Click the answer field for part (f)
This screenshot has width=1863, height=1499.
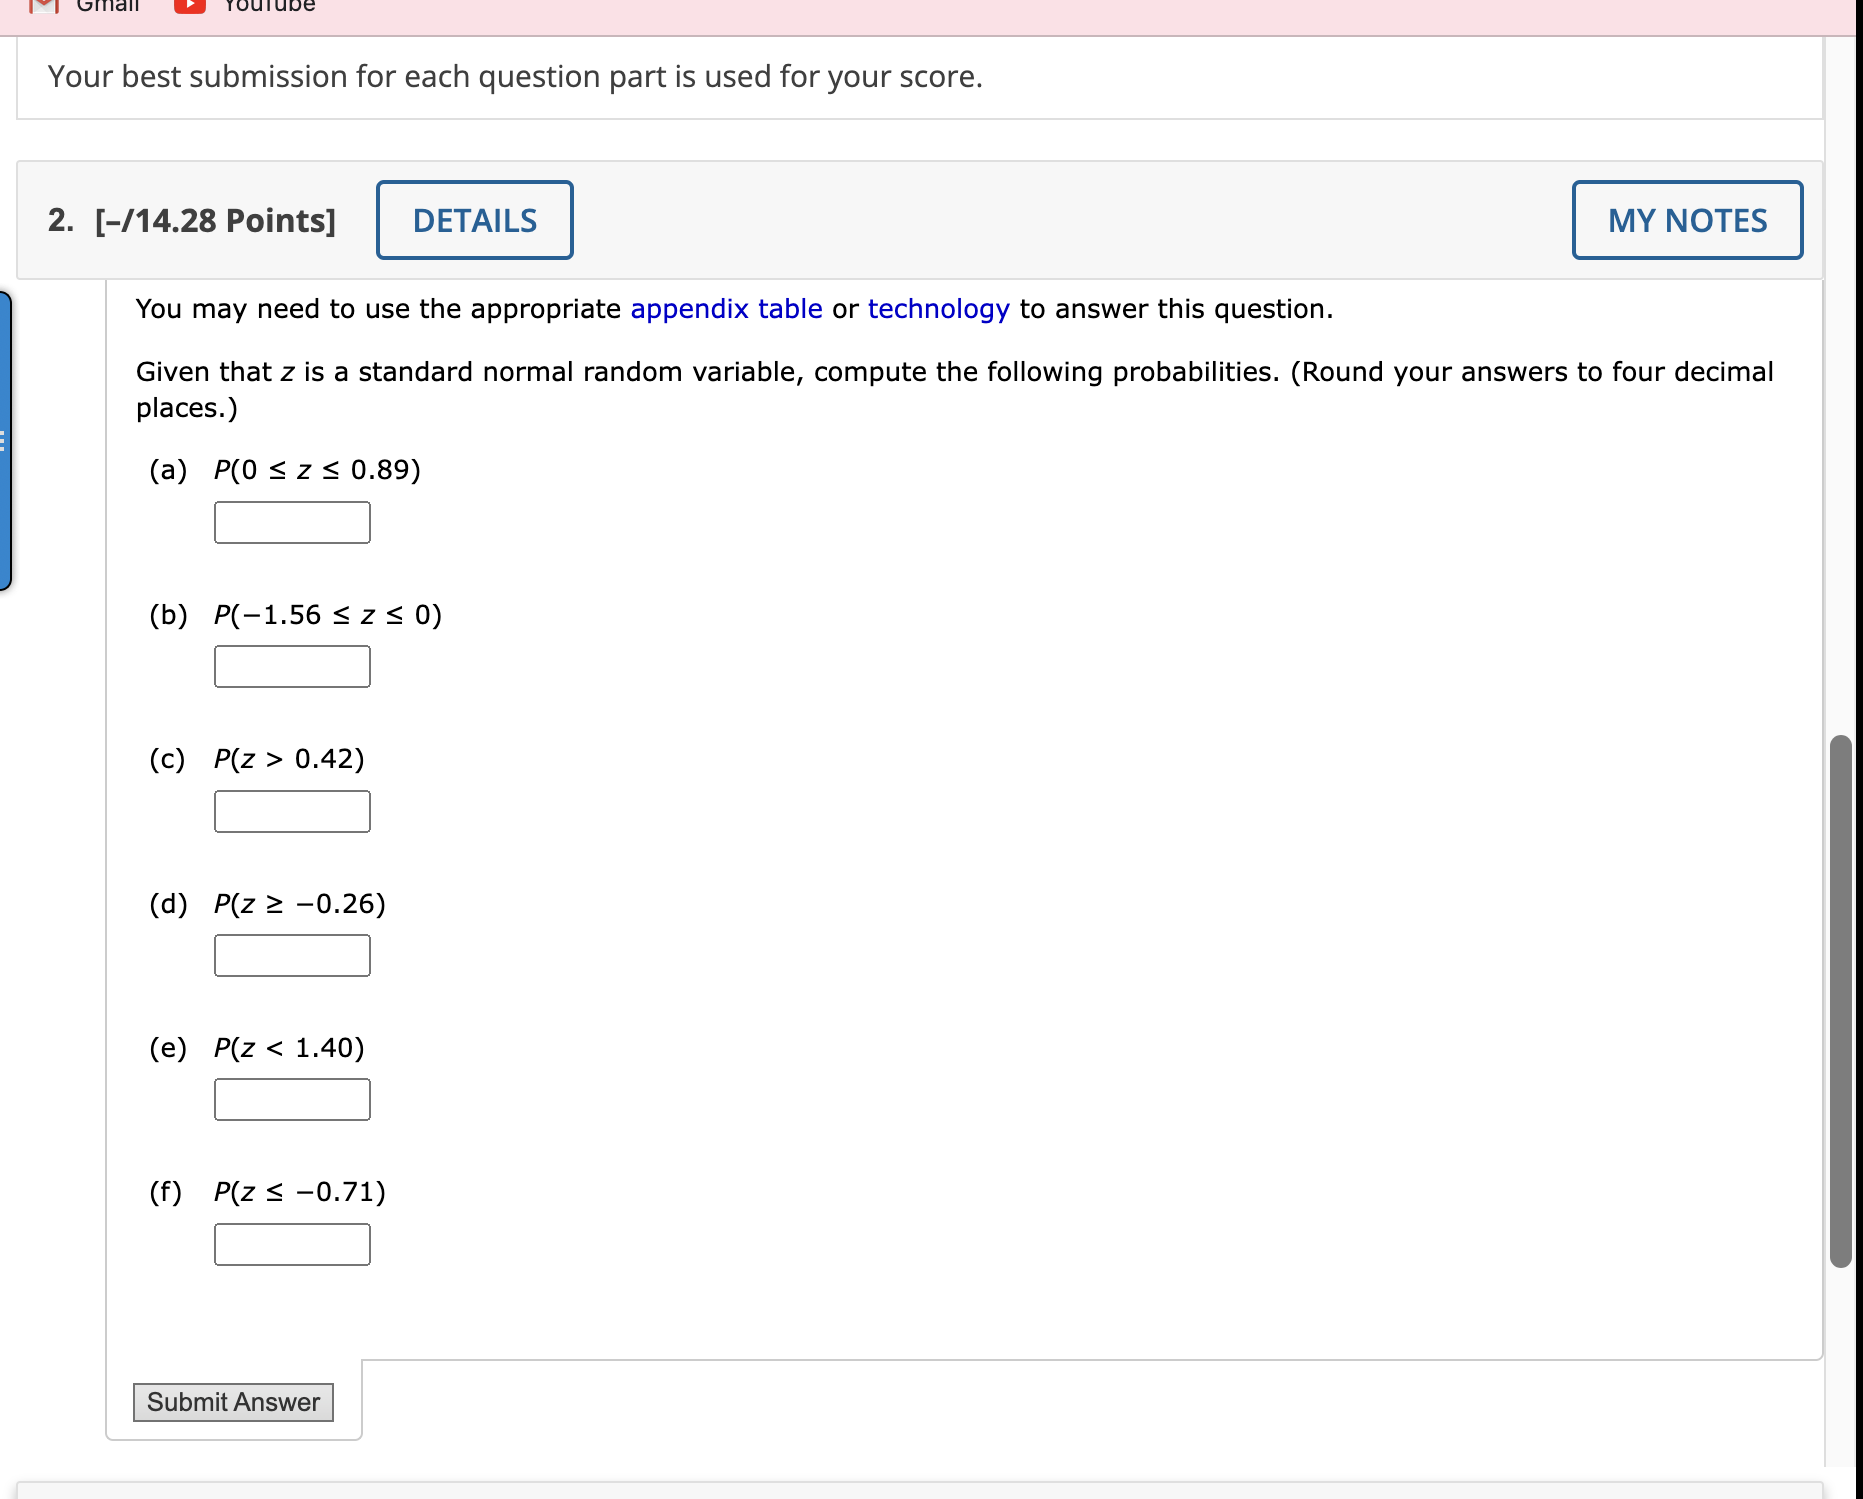(x=291, y=1243)
